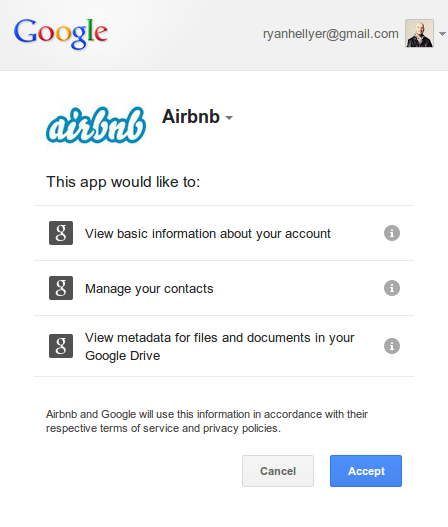Viewport: 448px width, 527px height.
Task: Click the Accept button
Action: 366,471
